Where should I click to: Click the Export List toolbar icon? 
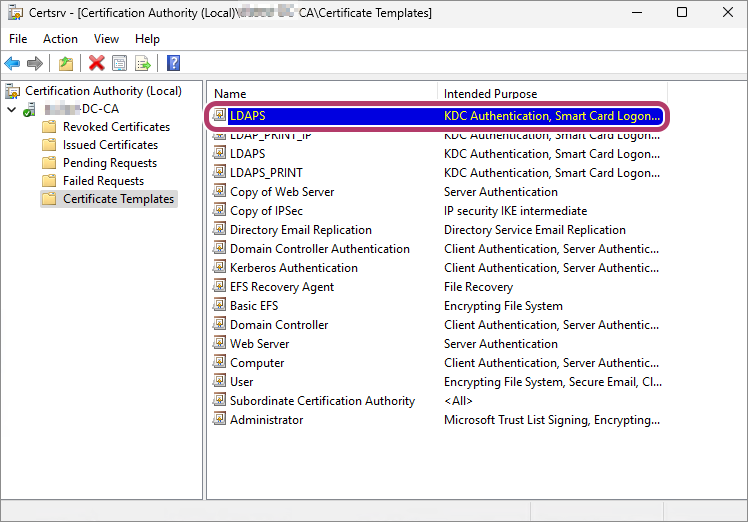click(143, 63)
